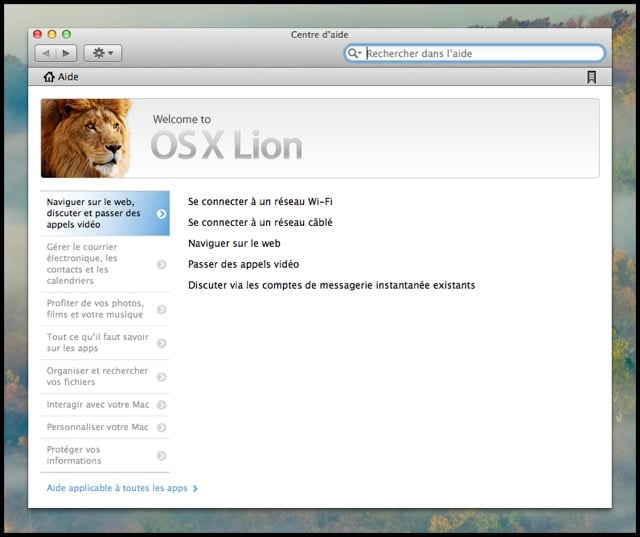Close the Centre d'aide window
This screenshot has width=640, height=537.
coord(38,34)
